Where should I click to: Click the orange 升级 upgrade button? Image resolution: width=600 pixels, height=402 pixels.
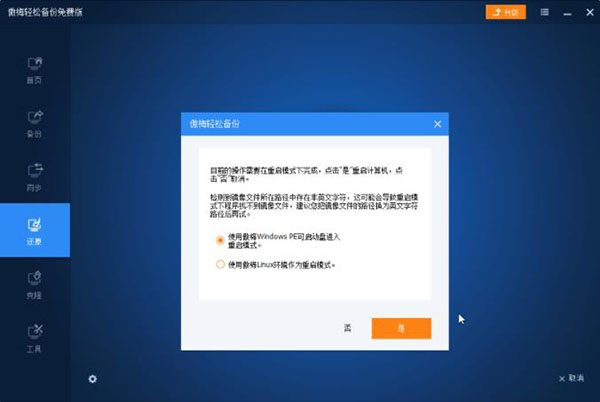tap(505, 12)
